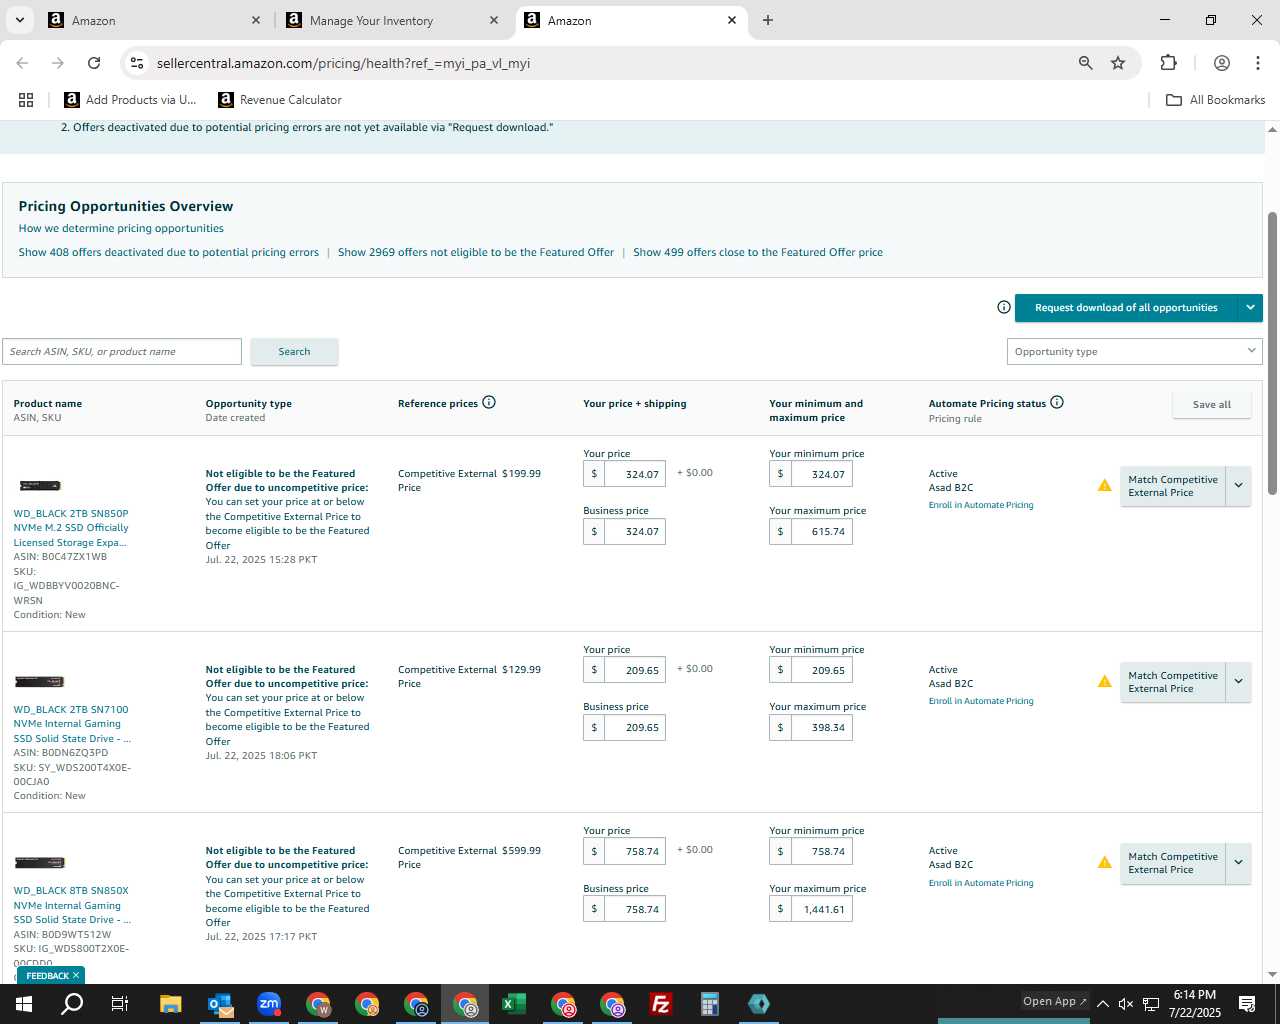1280x1024 pixels.
Task: Show 408 offers deactivated for pricing errors
Action: coord(169,252)
